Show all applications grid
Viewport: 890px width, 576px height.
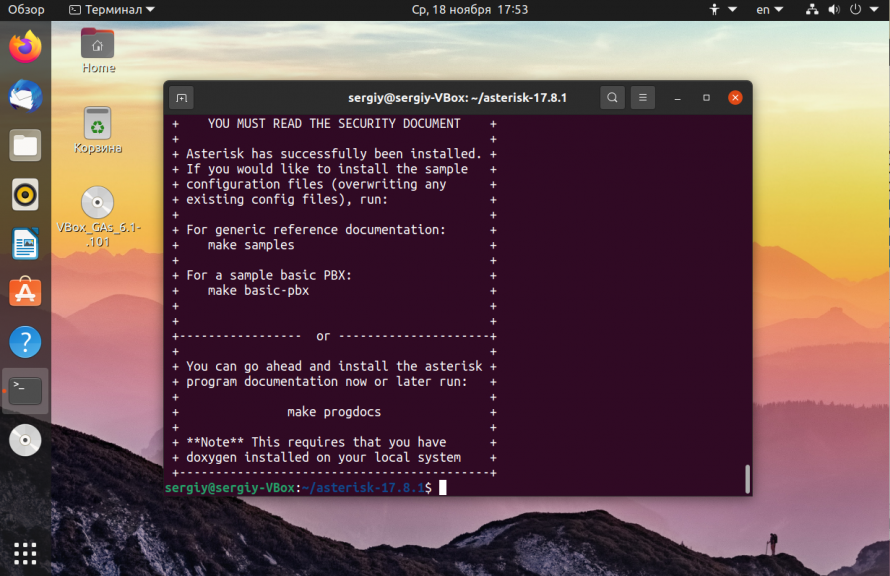[x=25, y=553]
